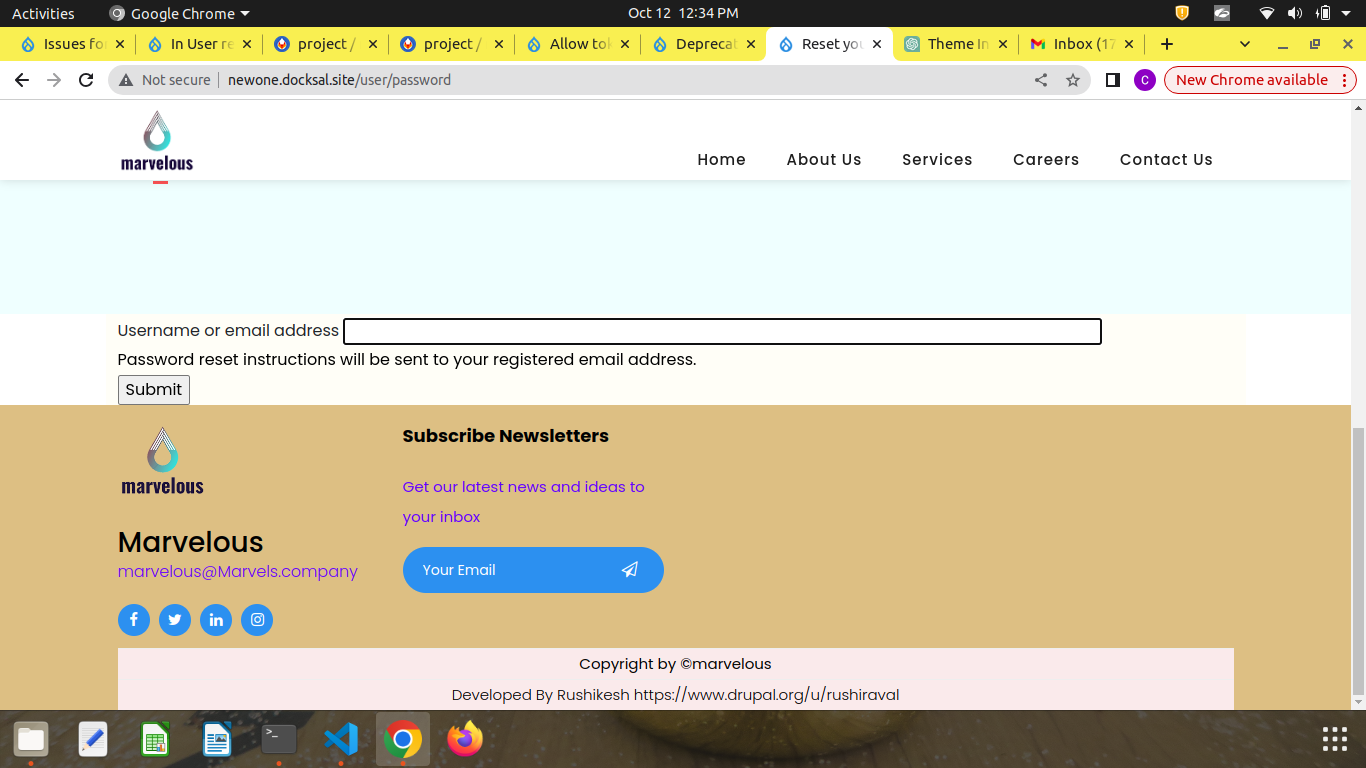Image resolution: width=1366 pixels, height=768 pixels.
Task: Select the Instagram icon in the footer
Action: [256, 620]
